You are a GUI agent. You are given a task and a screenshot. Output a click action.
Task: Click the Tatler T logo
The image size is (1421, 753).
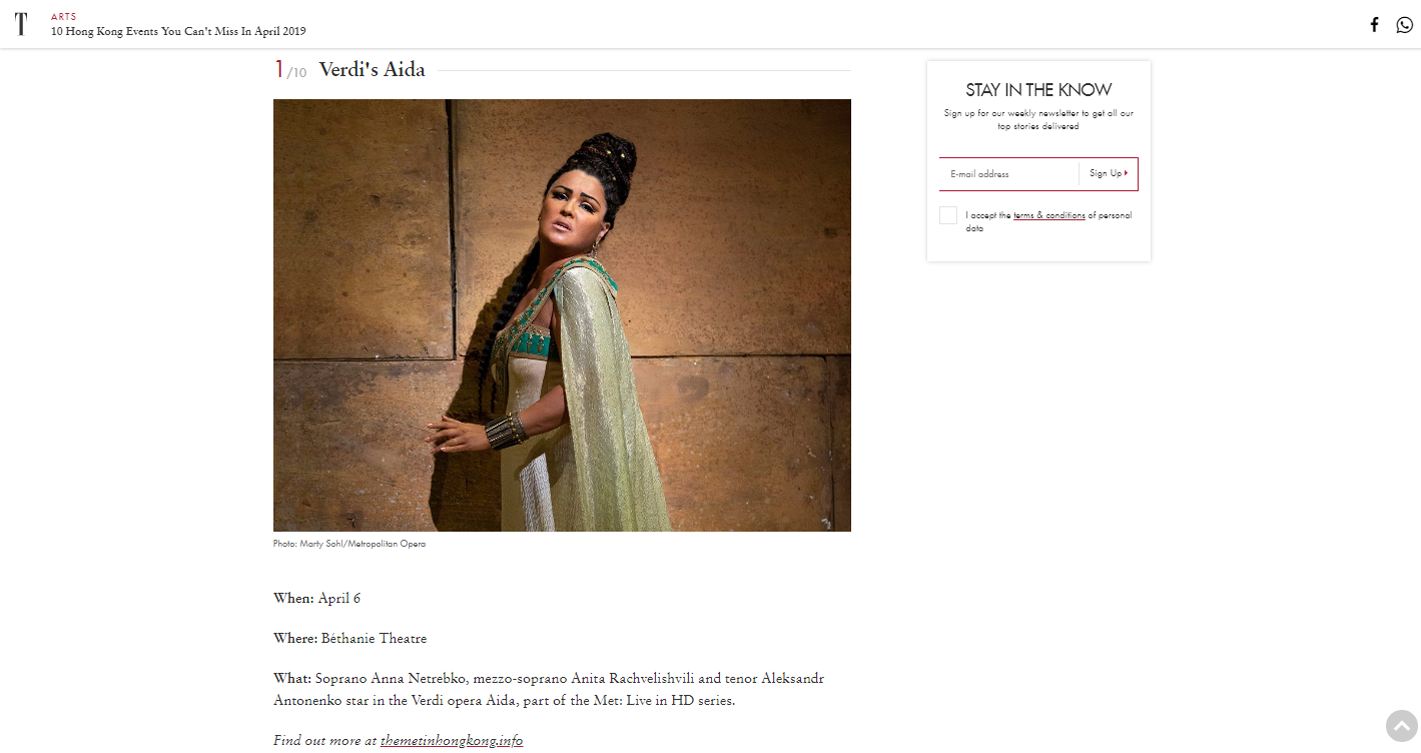click(x=21, y=24)
